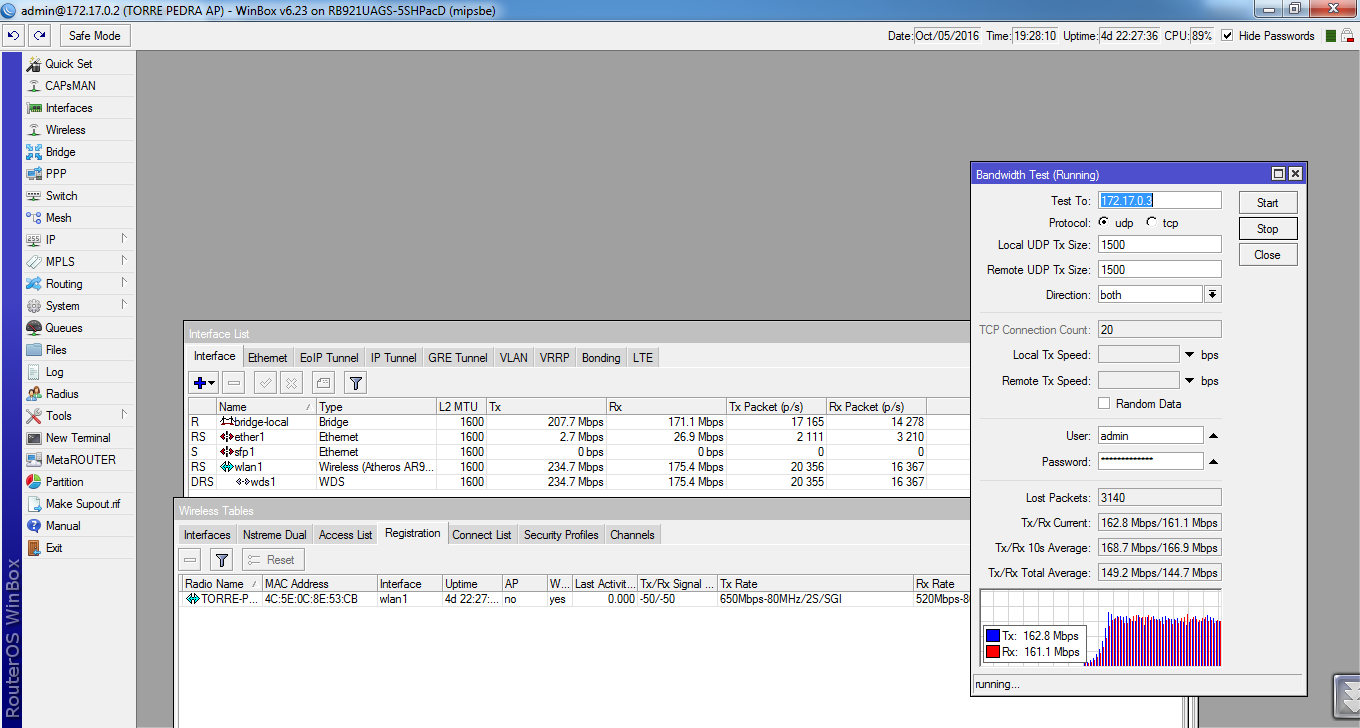
Task: Click the comment icon in Interface List toolbar
Action: point(323,382)
